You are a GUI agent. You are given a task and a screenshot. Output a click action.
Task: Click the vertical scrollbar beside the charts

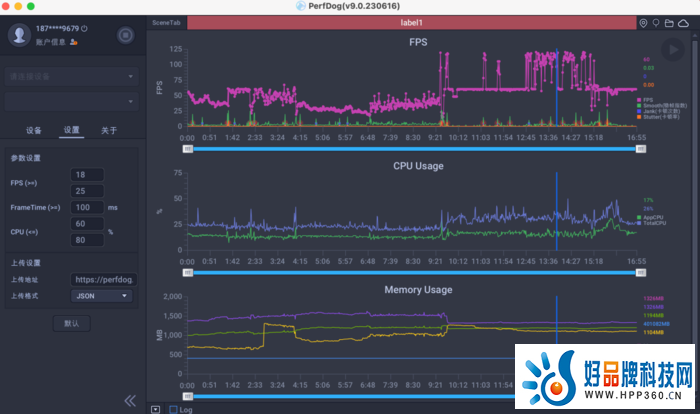click(x=694, y=192)
